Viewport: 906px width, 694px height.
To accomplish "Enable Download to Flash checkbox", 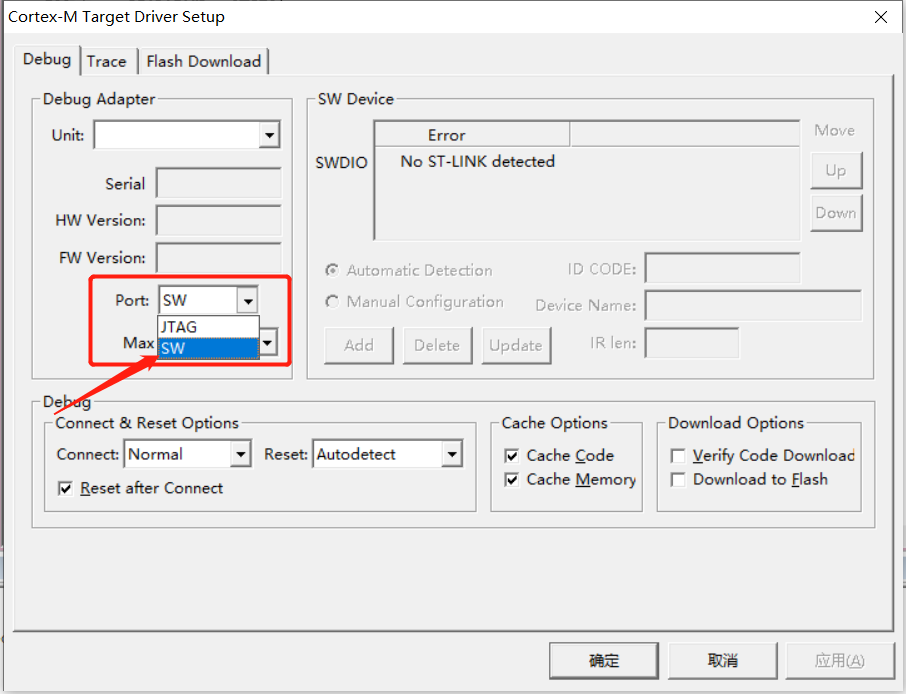I will [678, 480].
